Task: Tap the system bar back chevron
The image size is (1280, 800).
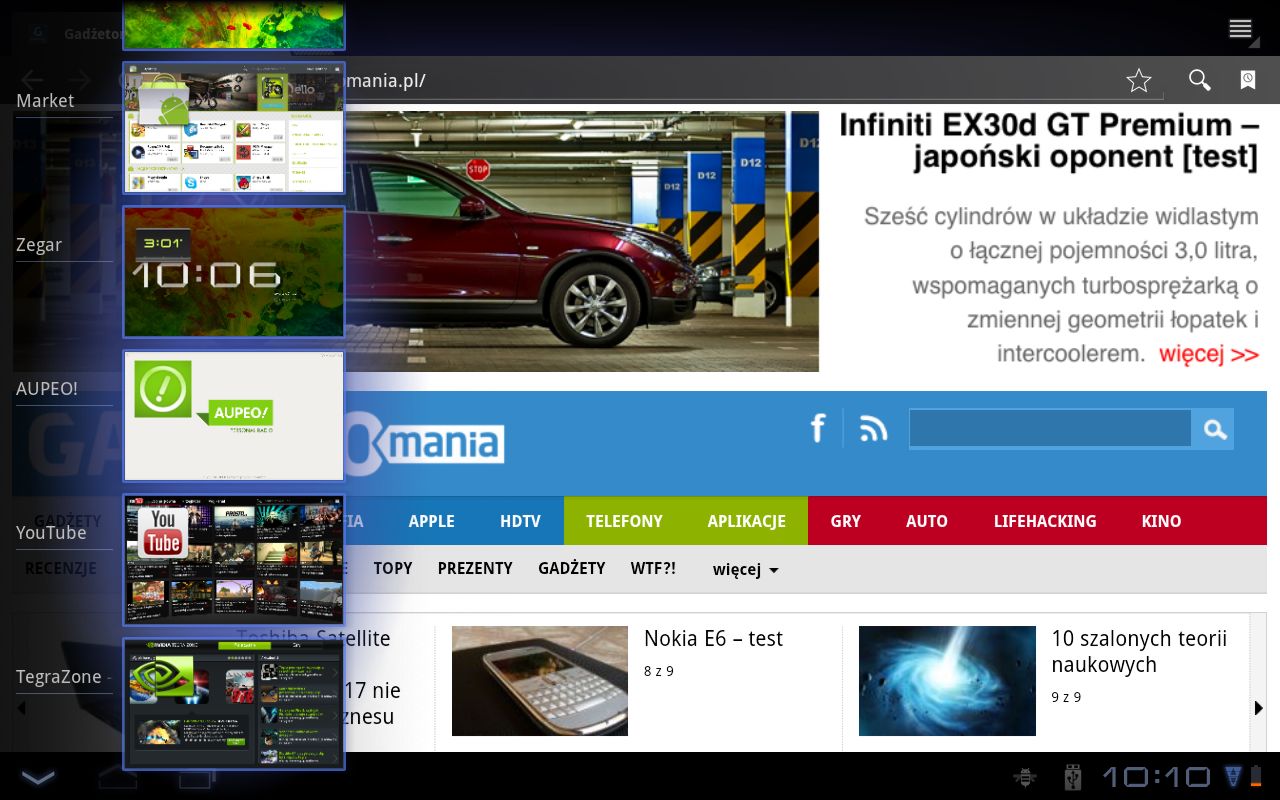Action: pos(38,777)
